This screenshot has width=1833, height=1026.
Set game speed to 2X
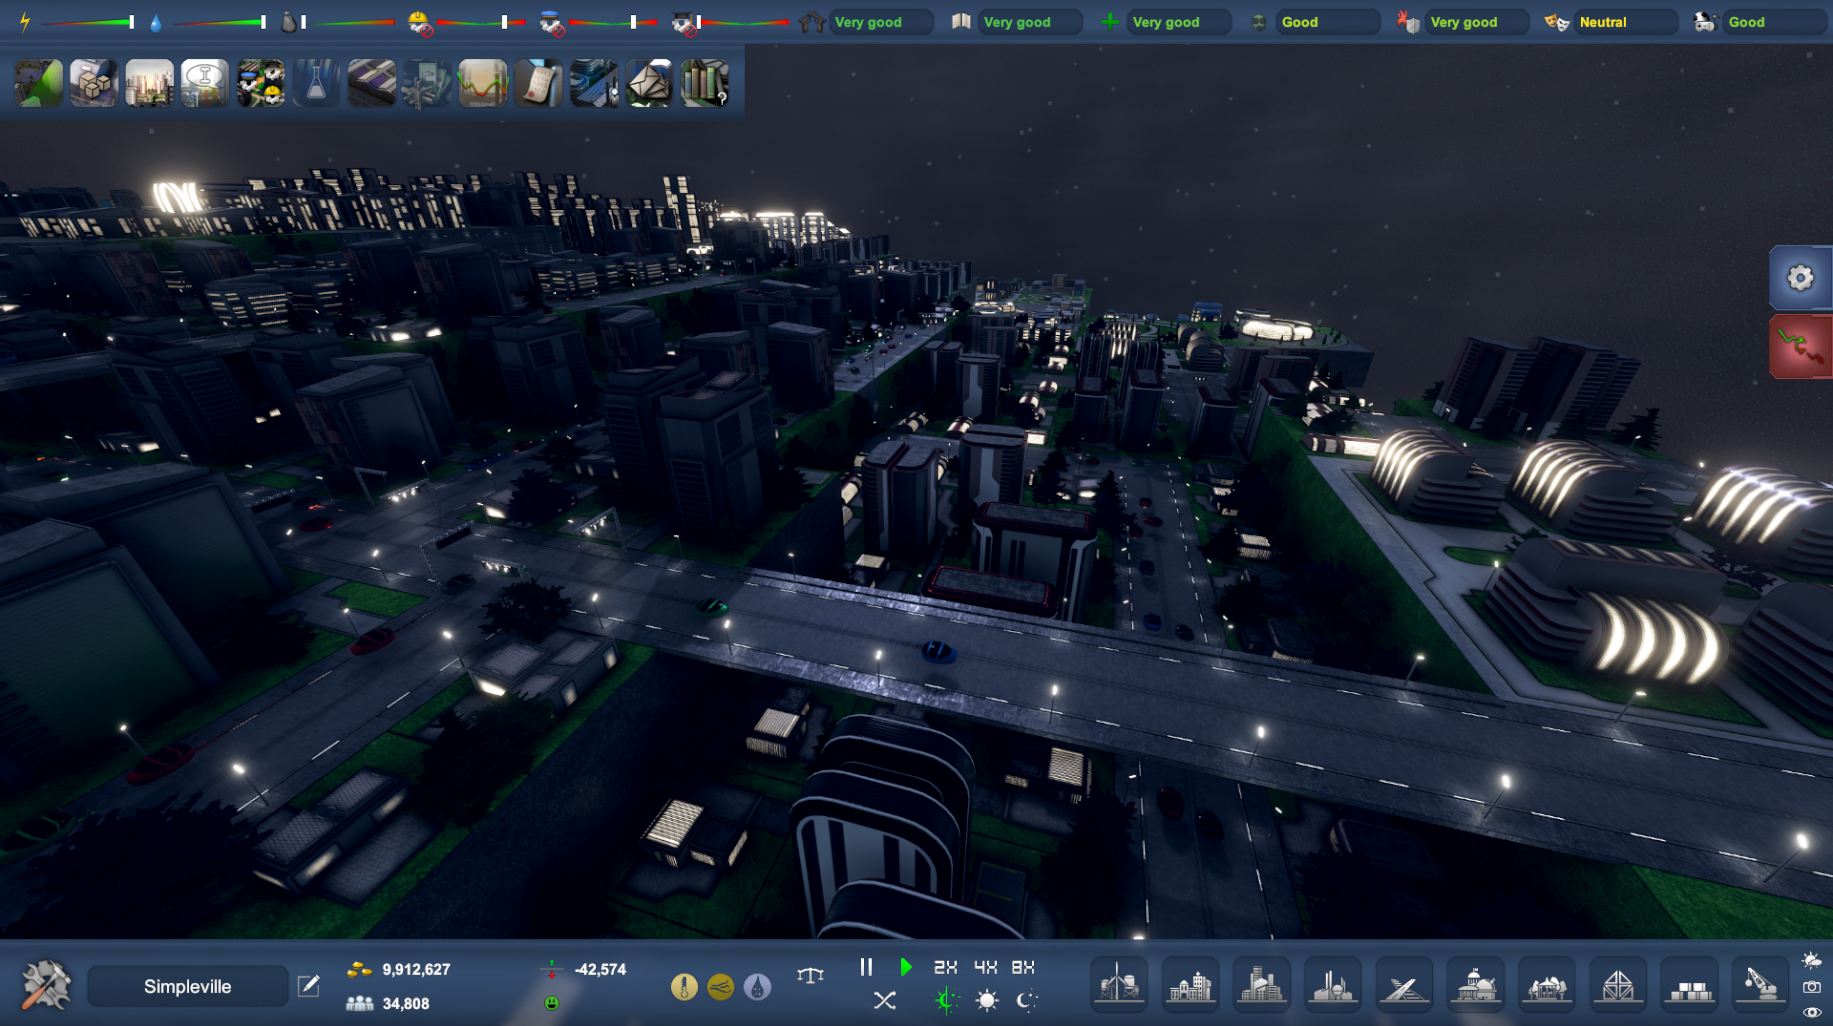[945, 967]
